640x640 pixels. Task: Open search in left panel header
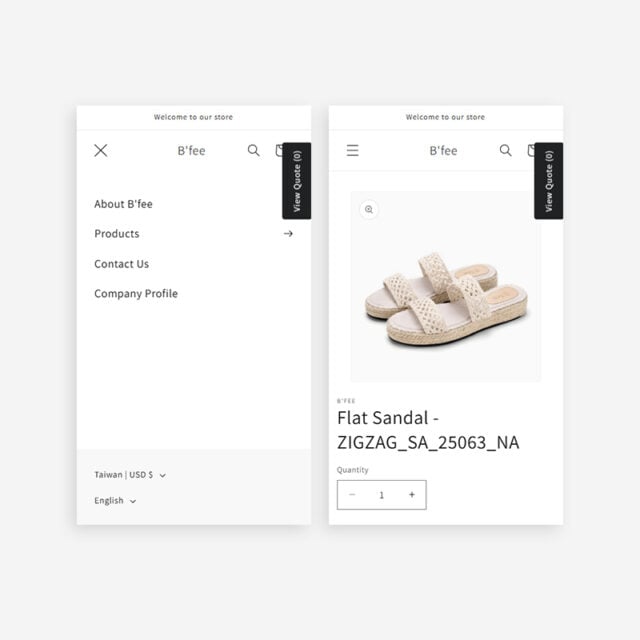tap(253, 151)
